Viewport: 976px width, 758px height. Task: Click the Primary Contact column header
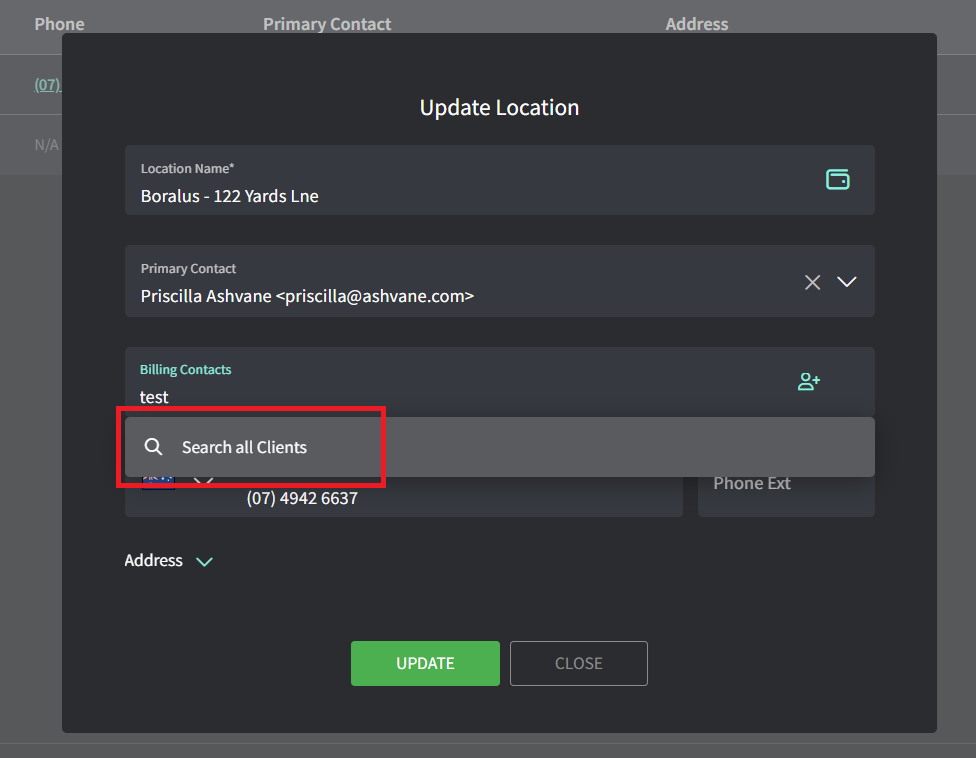327,24
